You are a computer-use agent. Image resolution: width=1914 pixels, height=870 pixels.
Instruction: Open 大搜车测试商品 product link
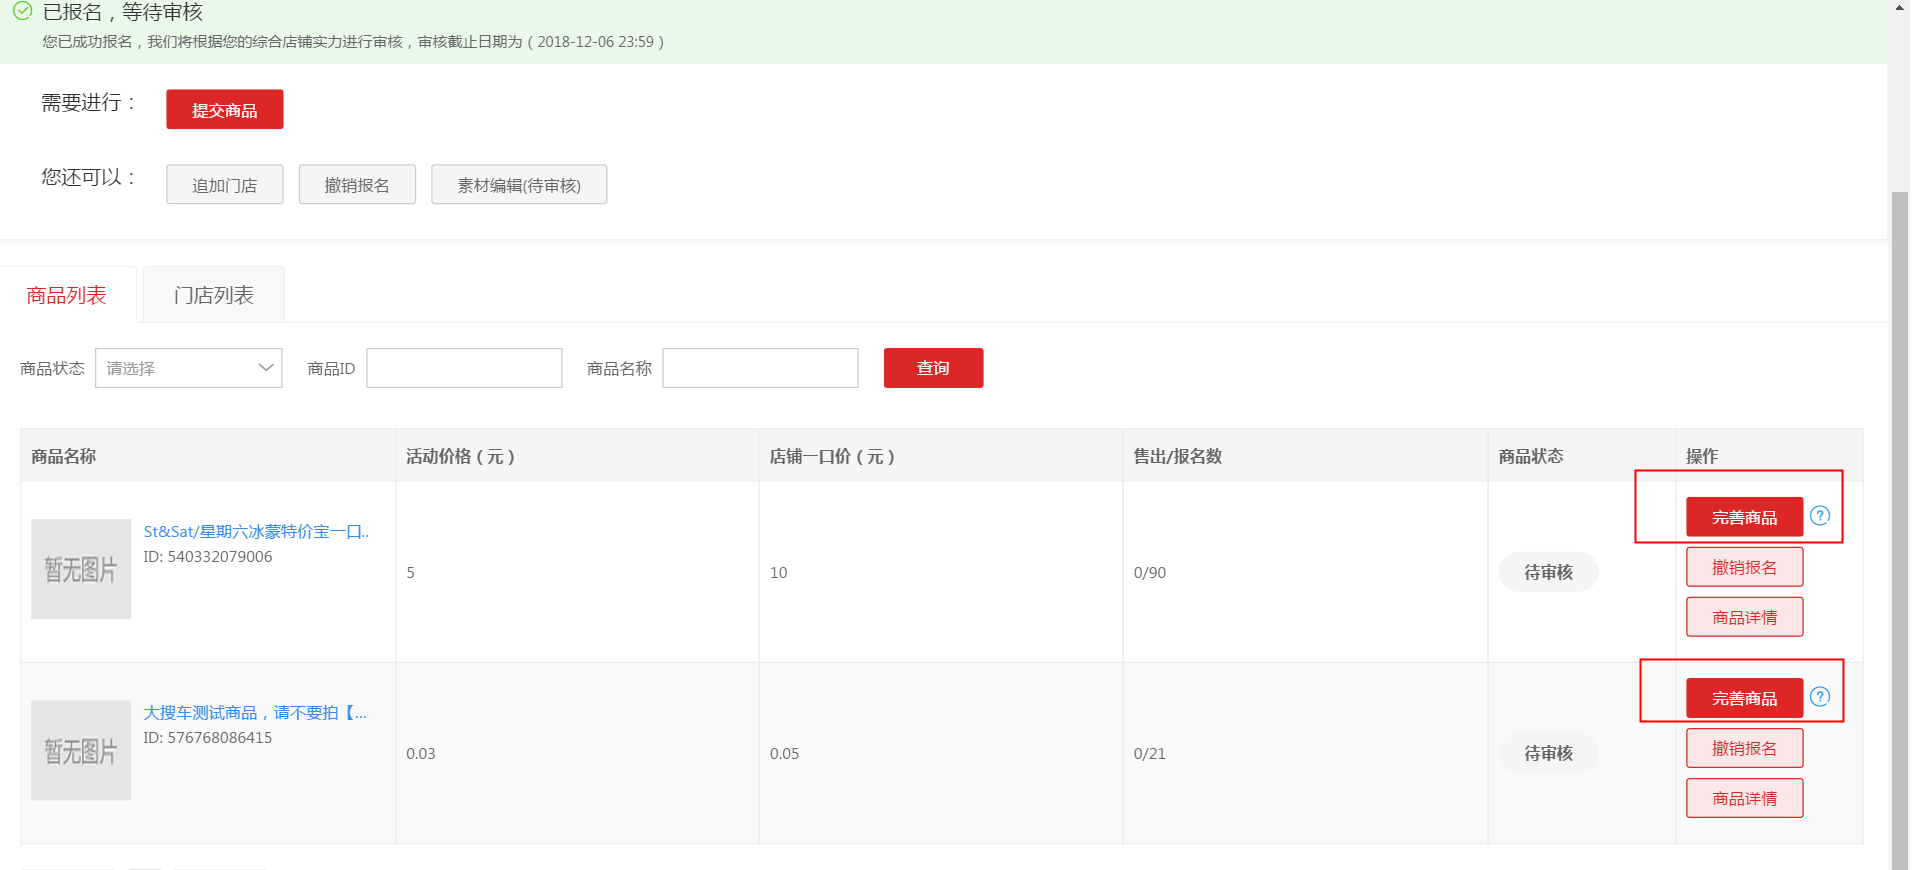(x=255, y=713)
